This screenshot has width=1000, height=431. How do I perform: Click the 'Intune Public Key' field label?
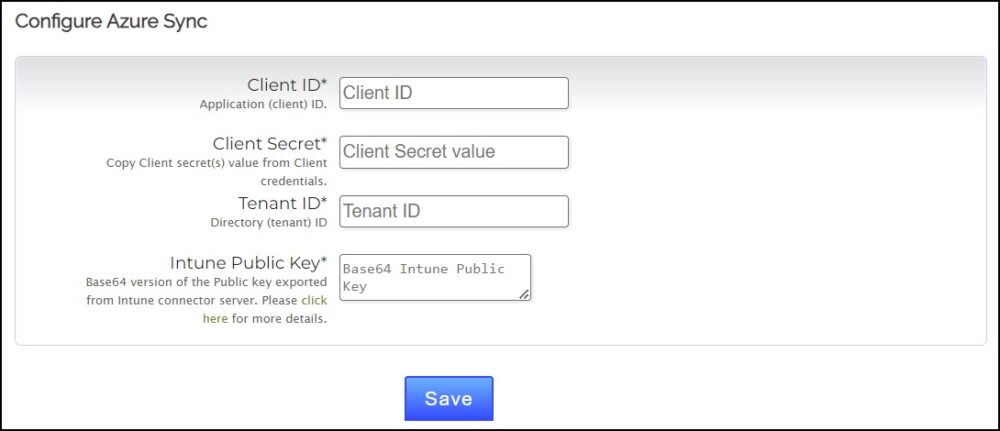(x=243, y=264)
